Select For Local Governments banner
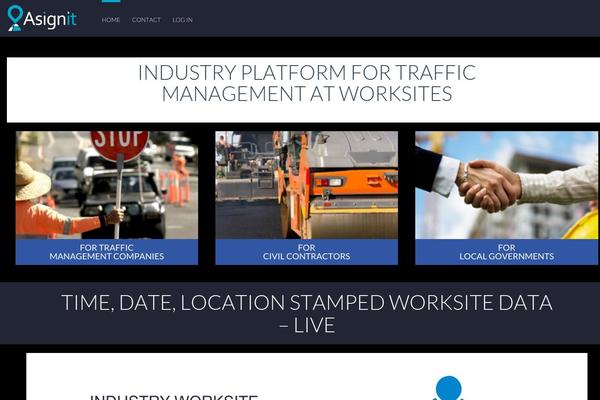 [x=506, y=252]
